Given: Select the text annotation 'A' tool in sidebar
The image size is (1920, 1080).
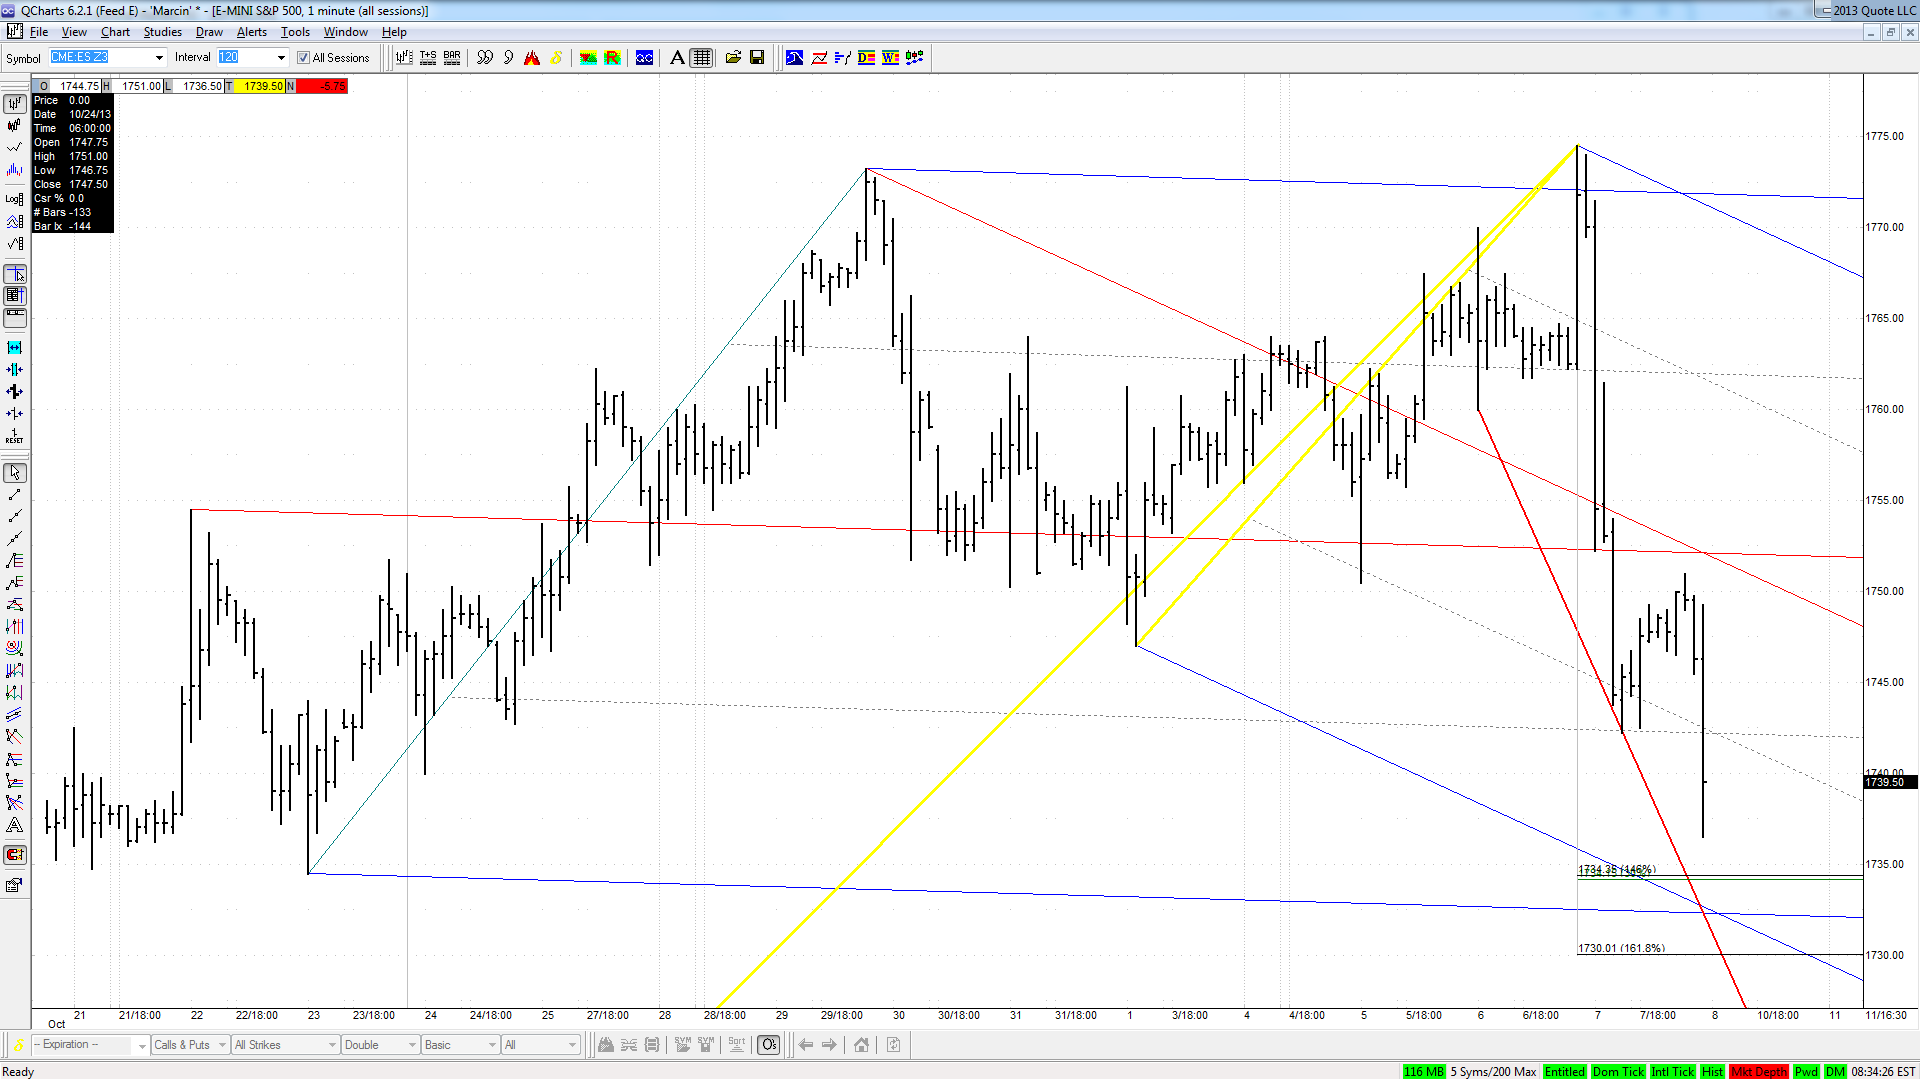Looking at the screenshot, I should pyautogui.click(x=15, y=826).
